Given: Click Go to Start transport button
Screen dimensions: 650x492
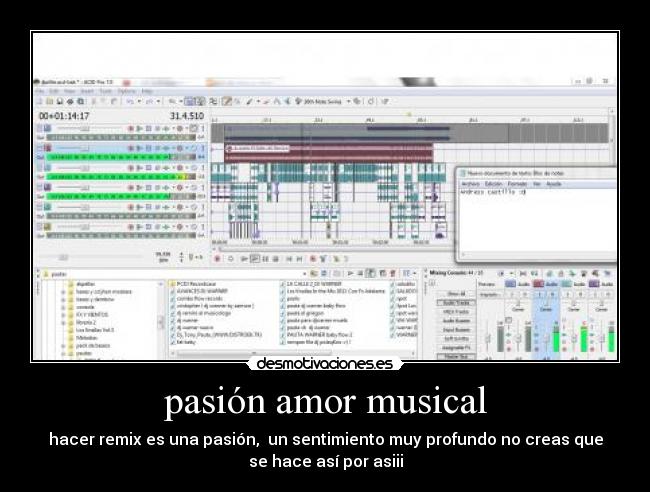Looking at the screenshot, I should coord(289,259).
